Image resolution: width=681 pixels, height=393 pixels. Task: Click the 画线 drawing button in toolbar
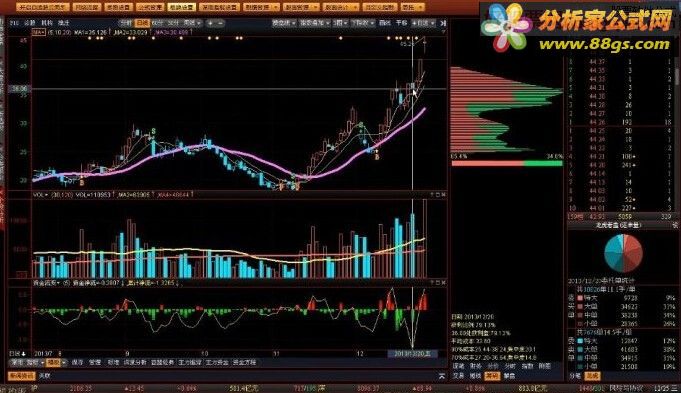pos(384,23)
